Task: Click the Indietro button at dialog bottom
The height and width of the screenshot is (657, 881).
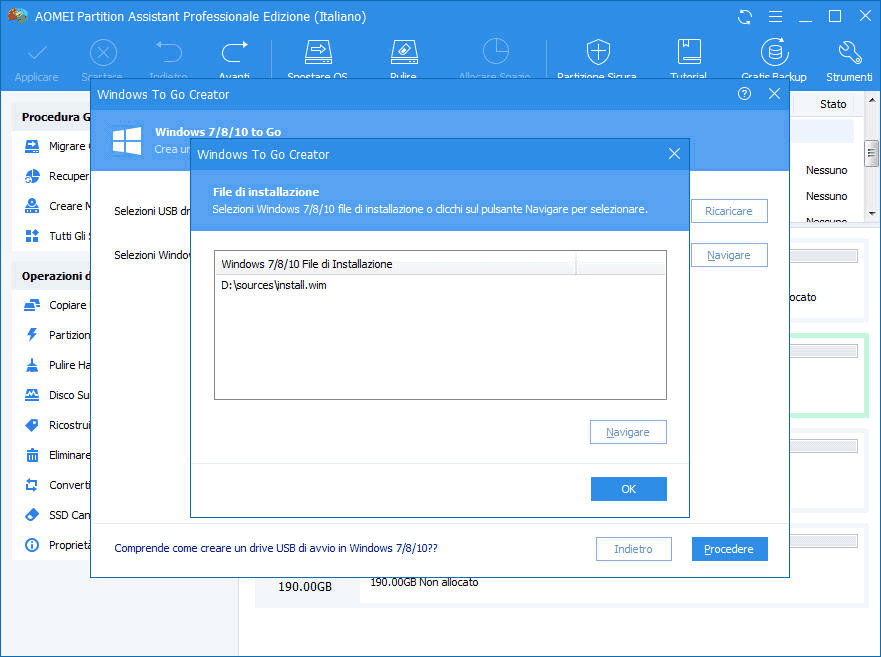Action: [634, 549]
